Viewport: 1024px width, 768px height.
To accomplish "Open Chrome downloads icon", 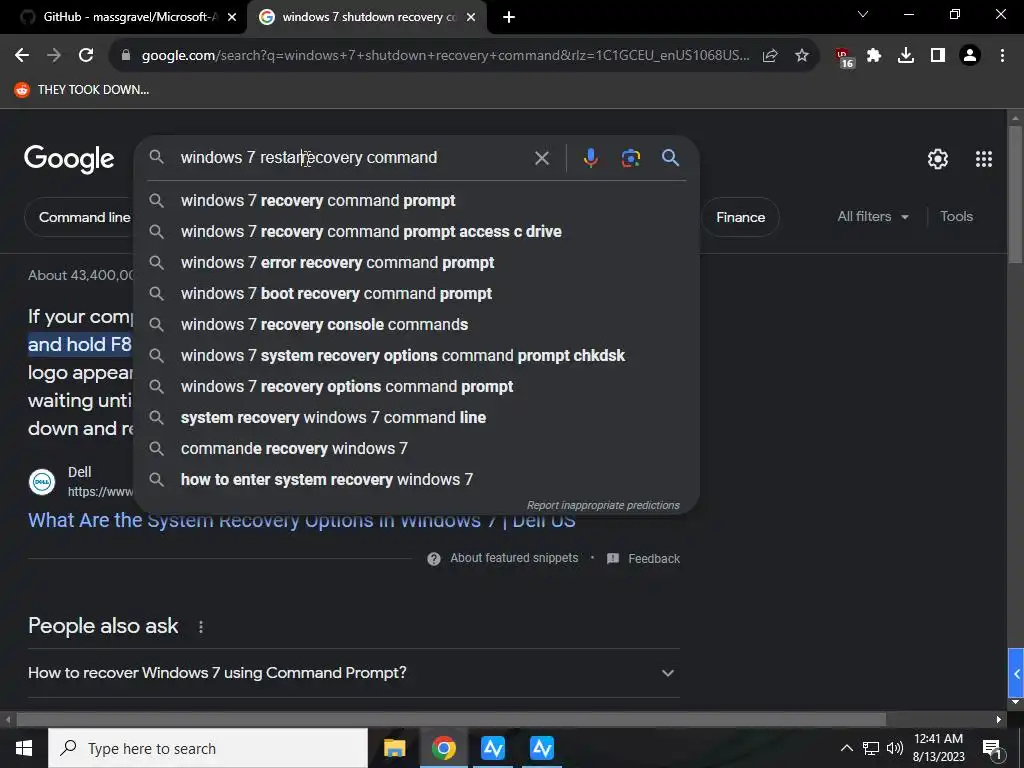I will click(906, 56).
